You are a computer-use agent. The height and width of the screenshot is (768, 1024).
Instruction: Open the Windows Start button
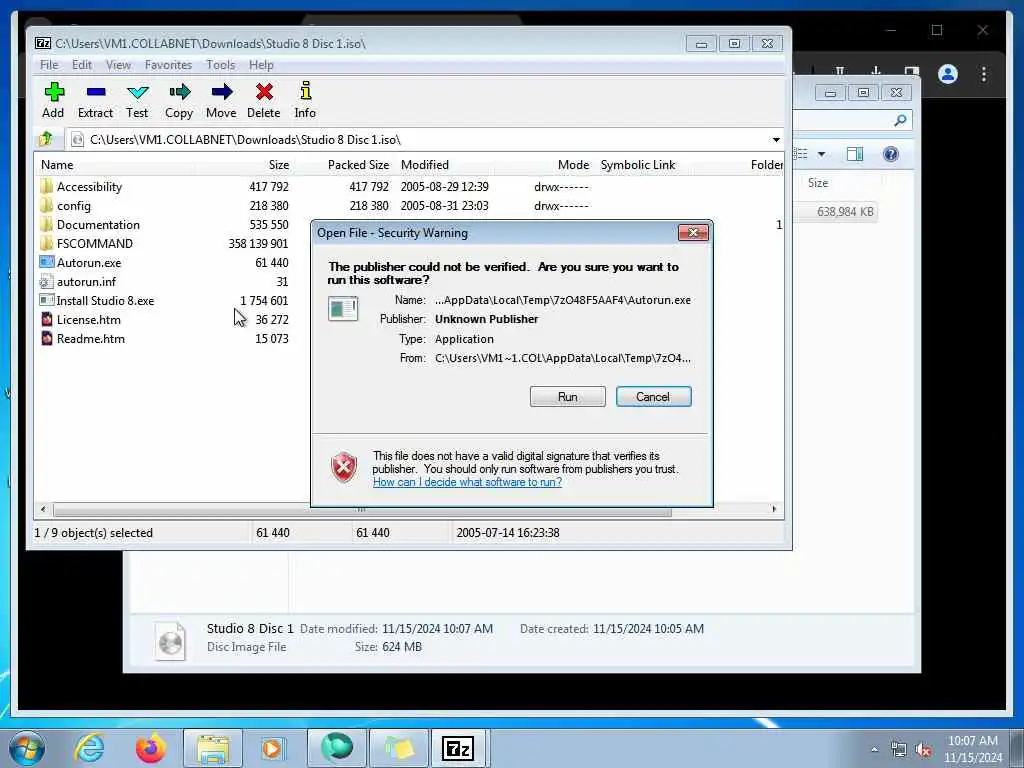pyautogui.click(x=27, y=748)
